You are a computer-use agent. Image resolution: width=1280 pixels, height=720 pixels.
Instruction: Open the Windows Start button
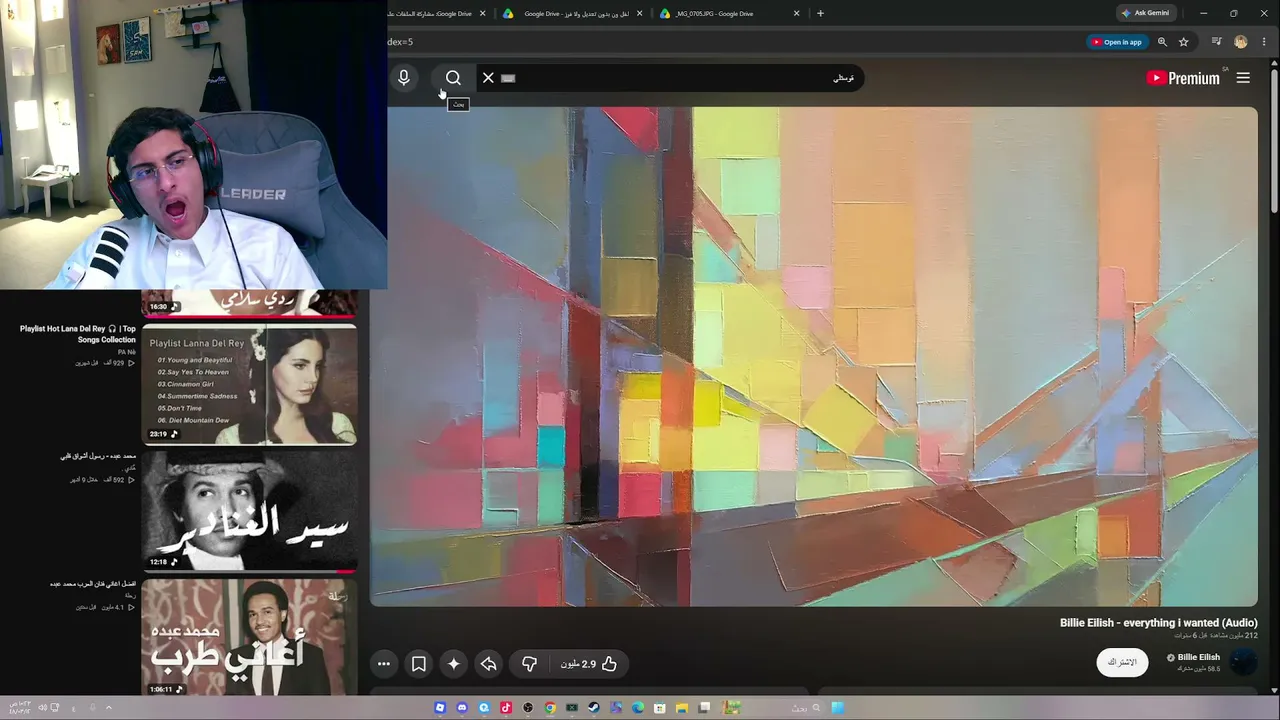838,708
